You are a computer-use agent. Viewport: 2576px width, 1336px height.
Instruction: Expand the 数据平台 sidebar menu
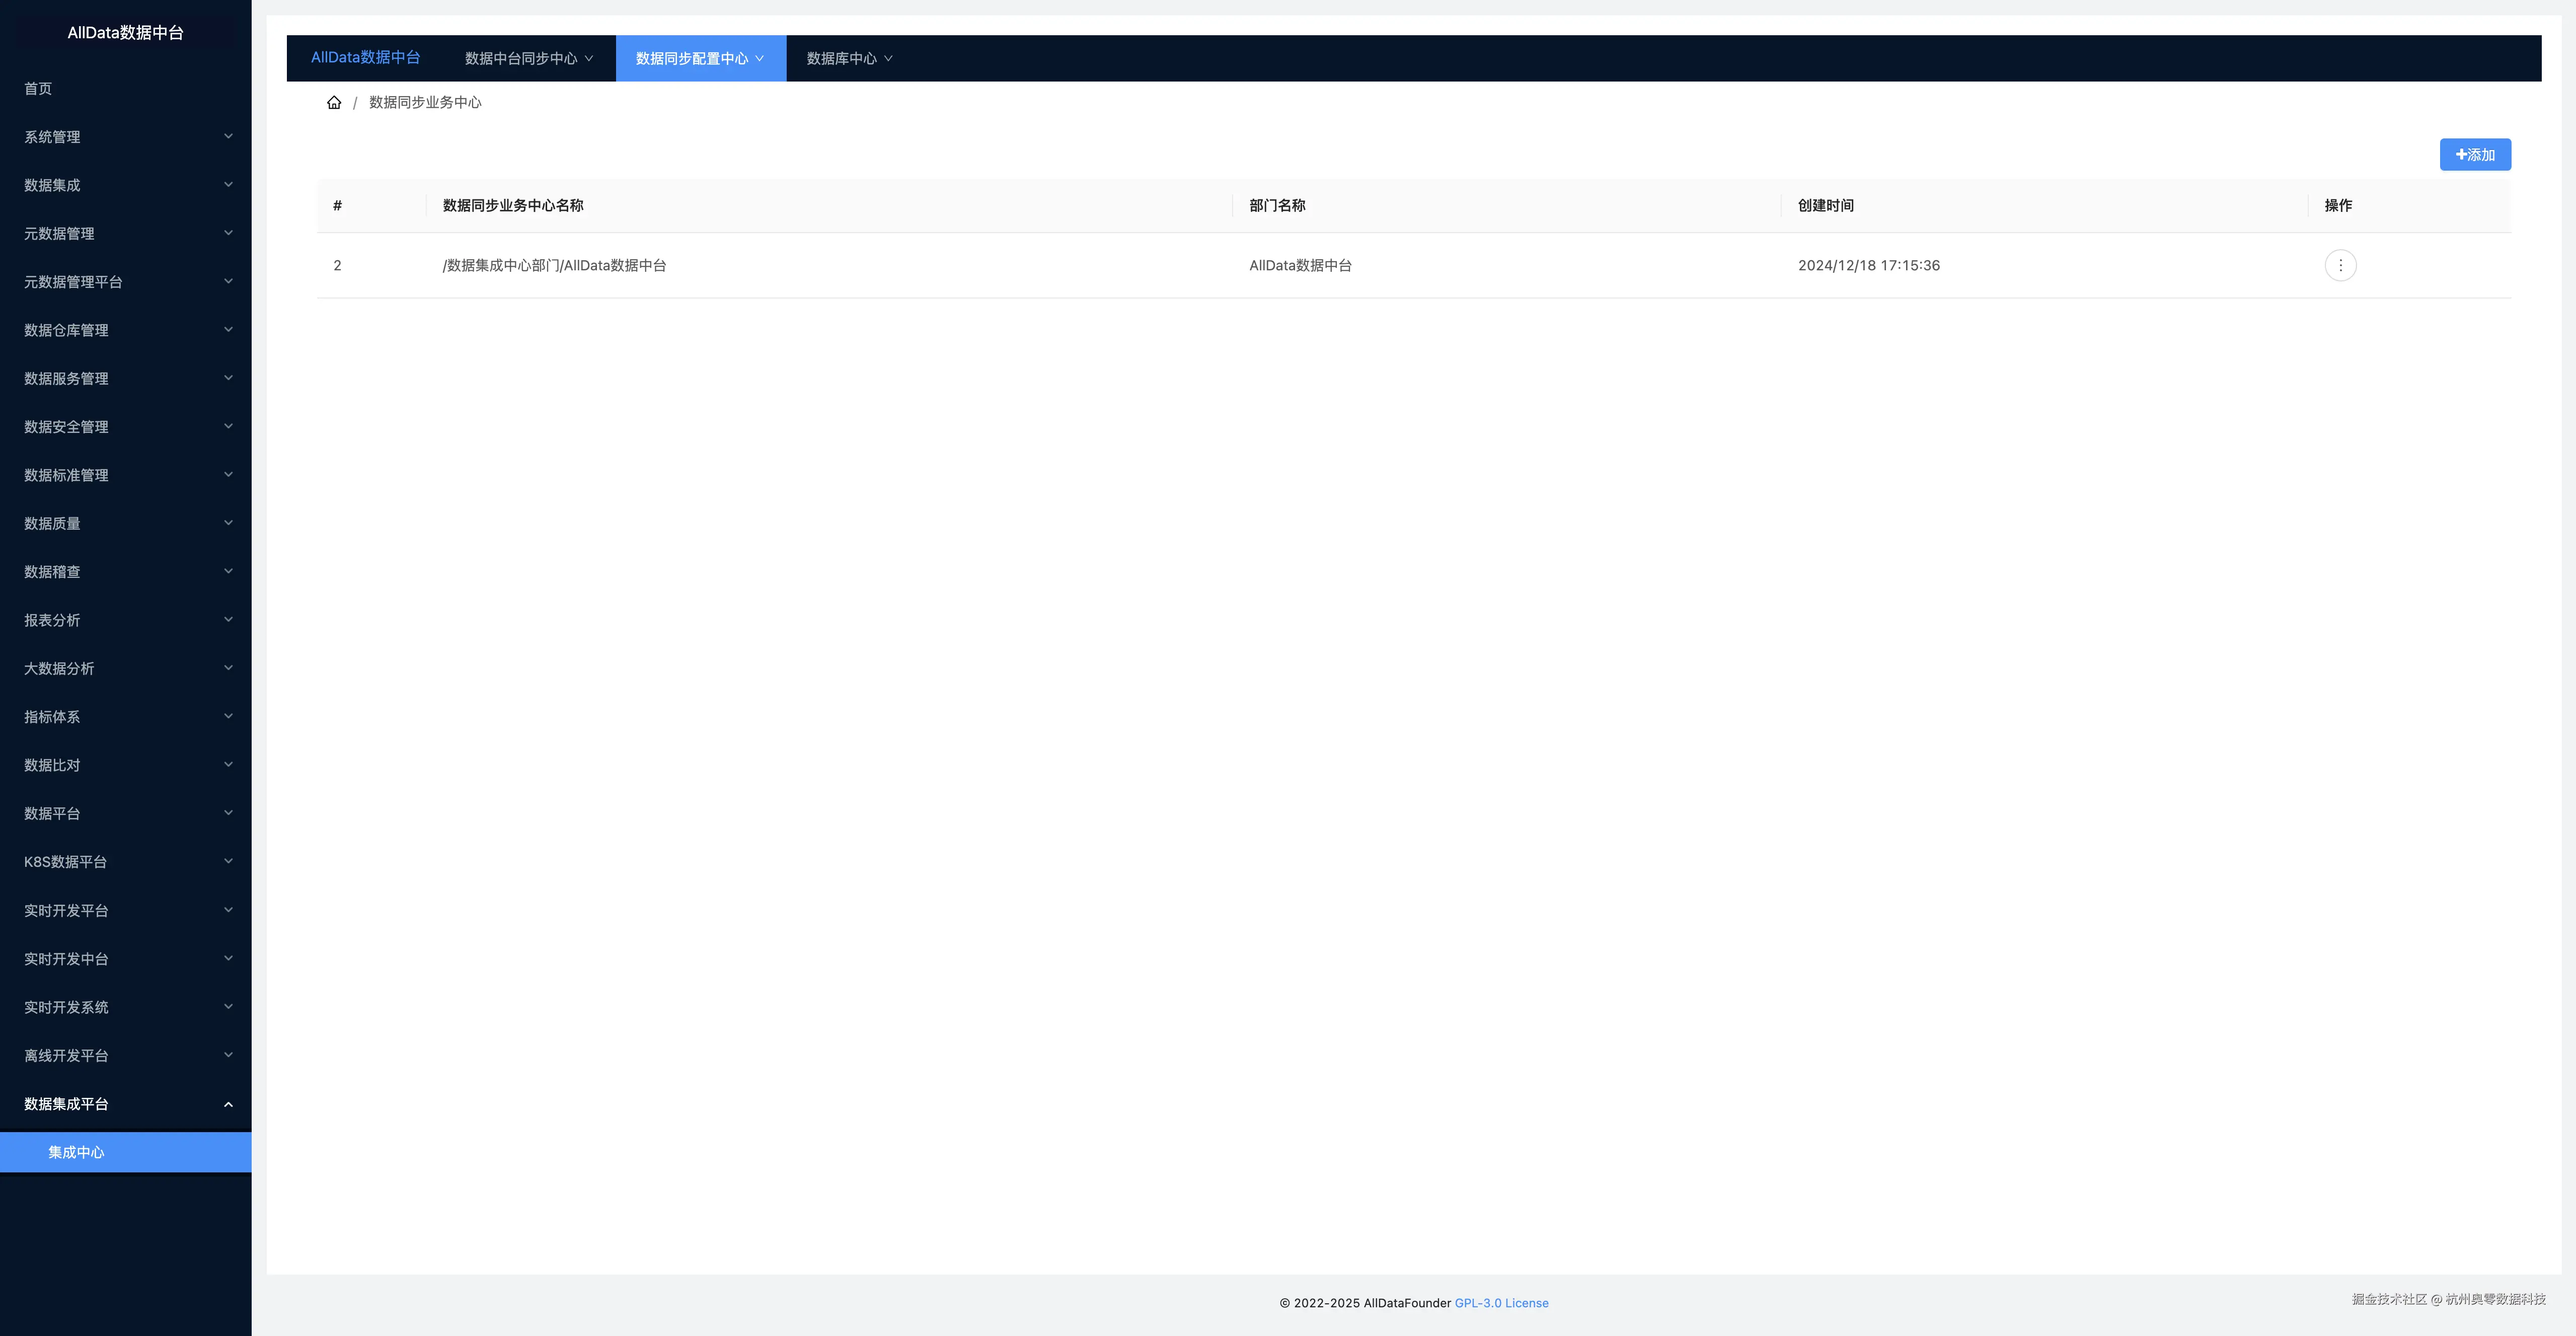pos(126,813)
